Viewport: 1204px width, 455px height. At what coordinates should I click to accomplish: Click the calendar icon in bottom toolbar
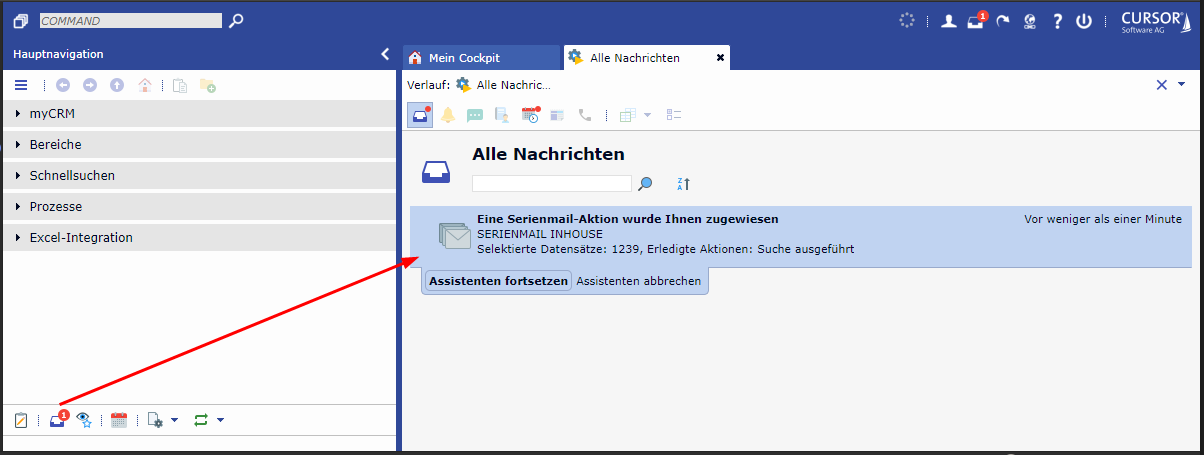pos(119,421)
